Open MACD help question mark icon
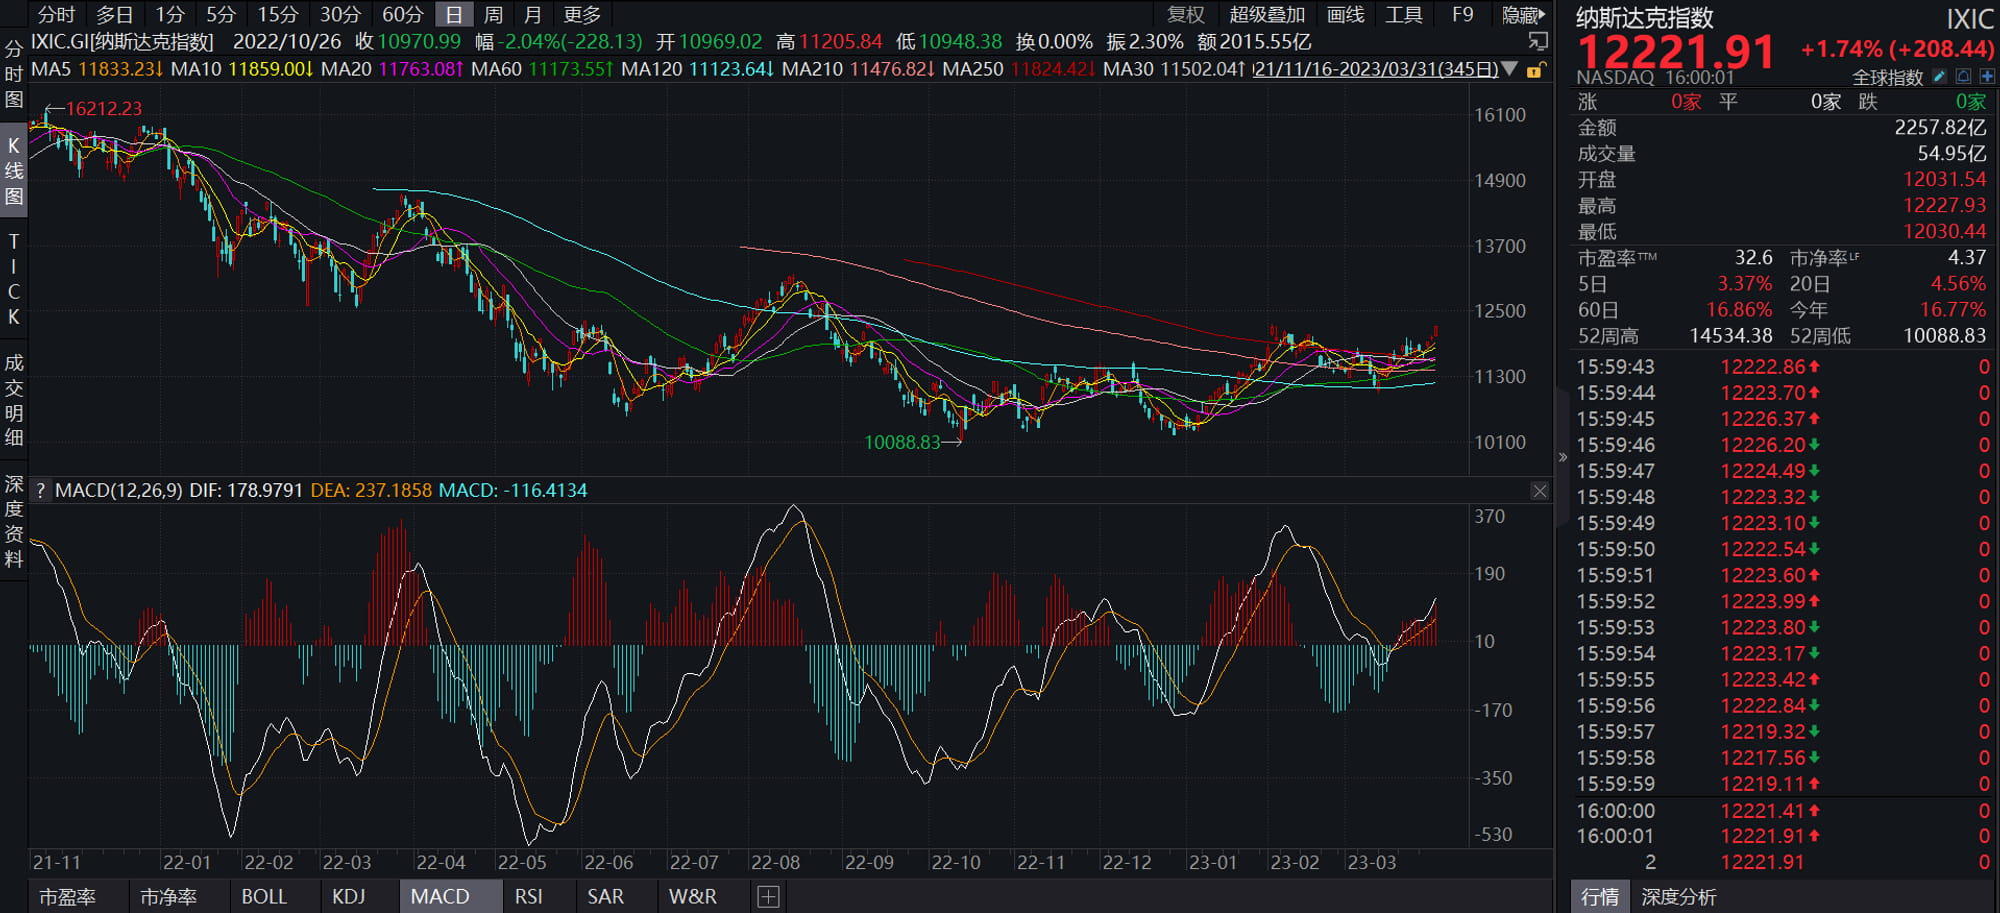The image size is (2000, 913). (40, 490)
